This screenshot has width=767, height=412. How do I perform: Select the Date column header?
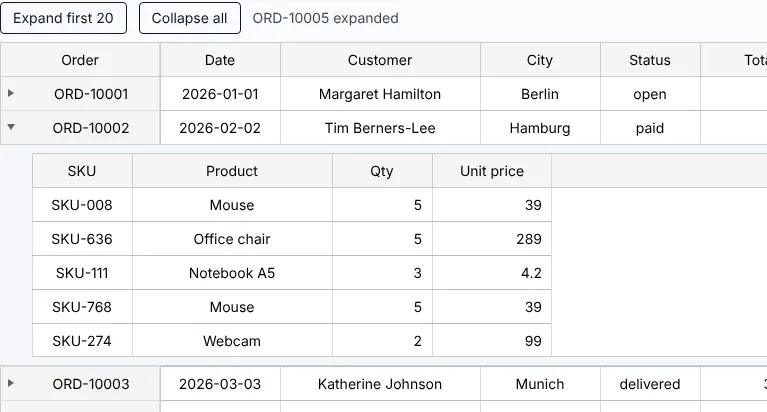point(220,60)
